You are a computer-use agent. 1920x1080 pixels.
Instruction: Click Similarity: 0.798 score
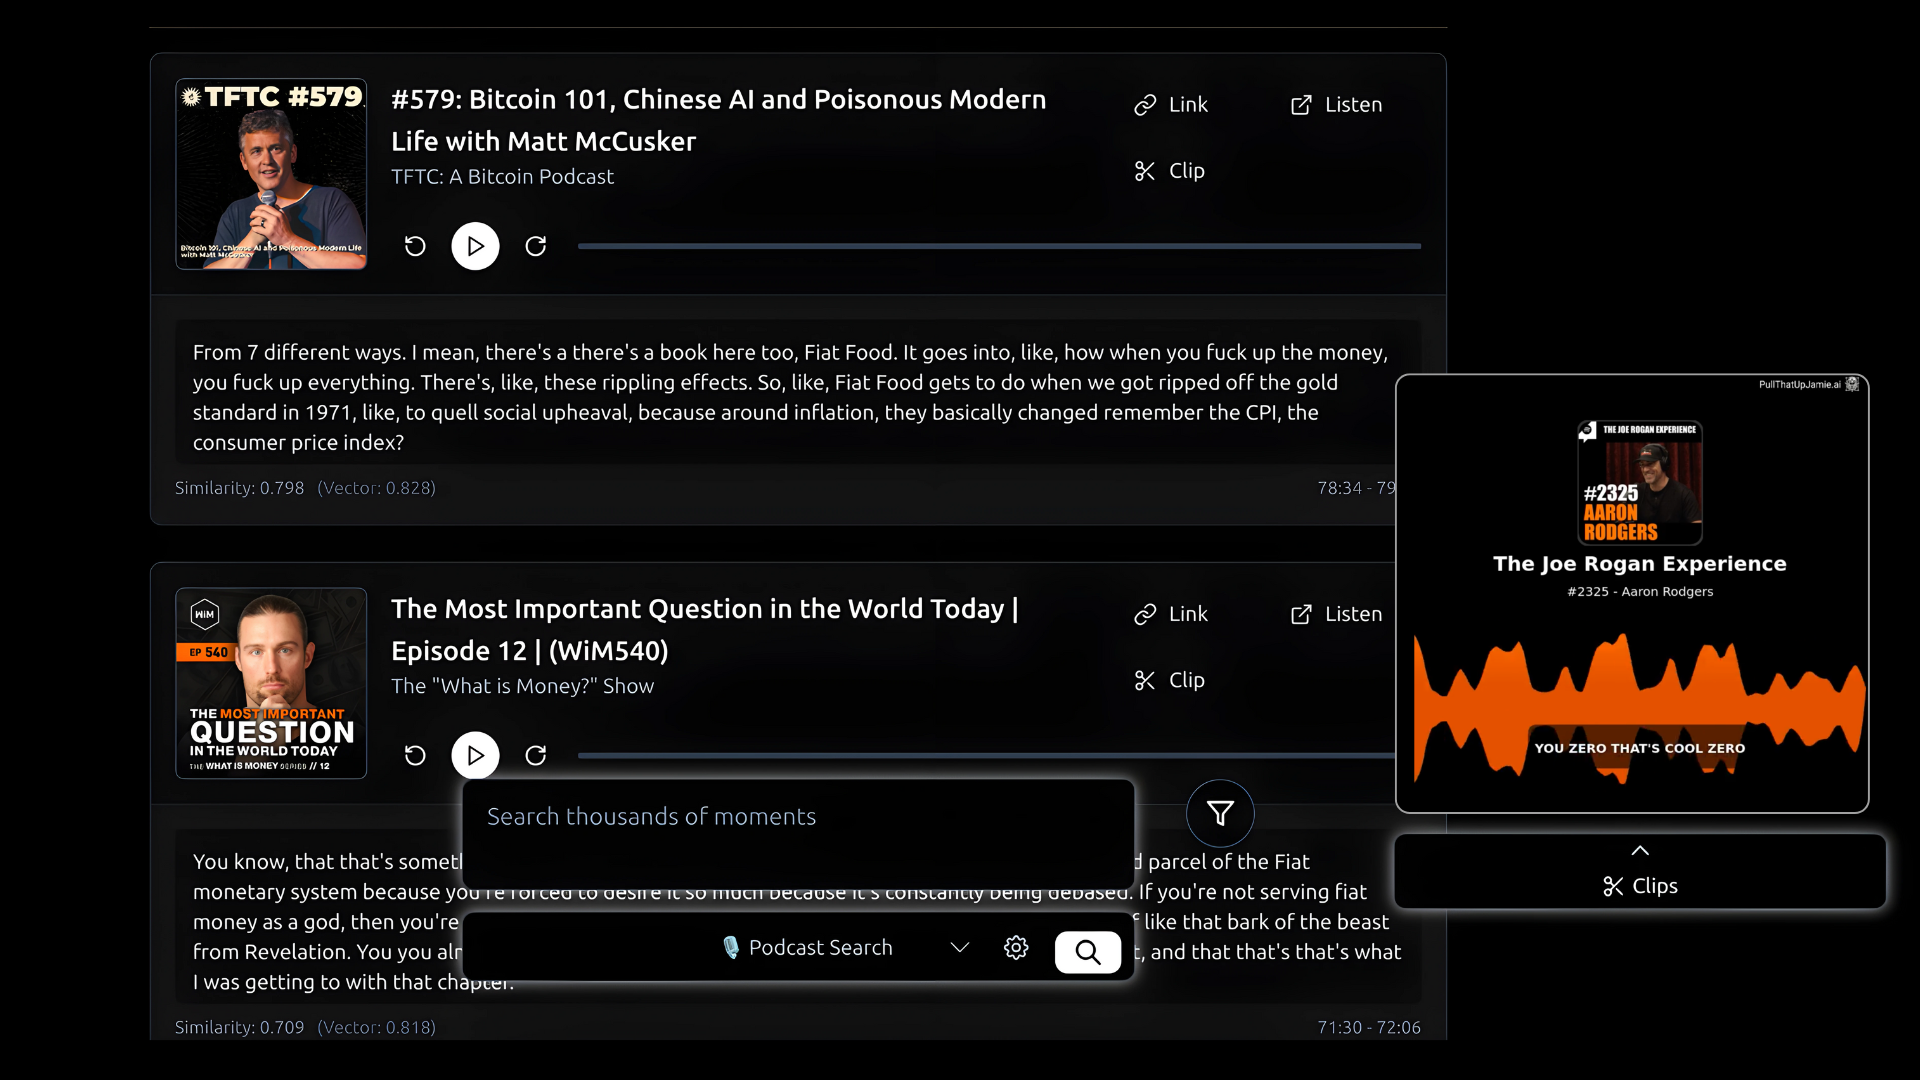tap(239, 488)
